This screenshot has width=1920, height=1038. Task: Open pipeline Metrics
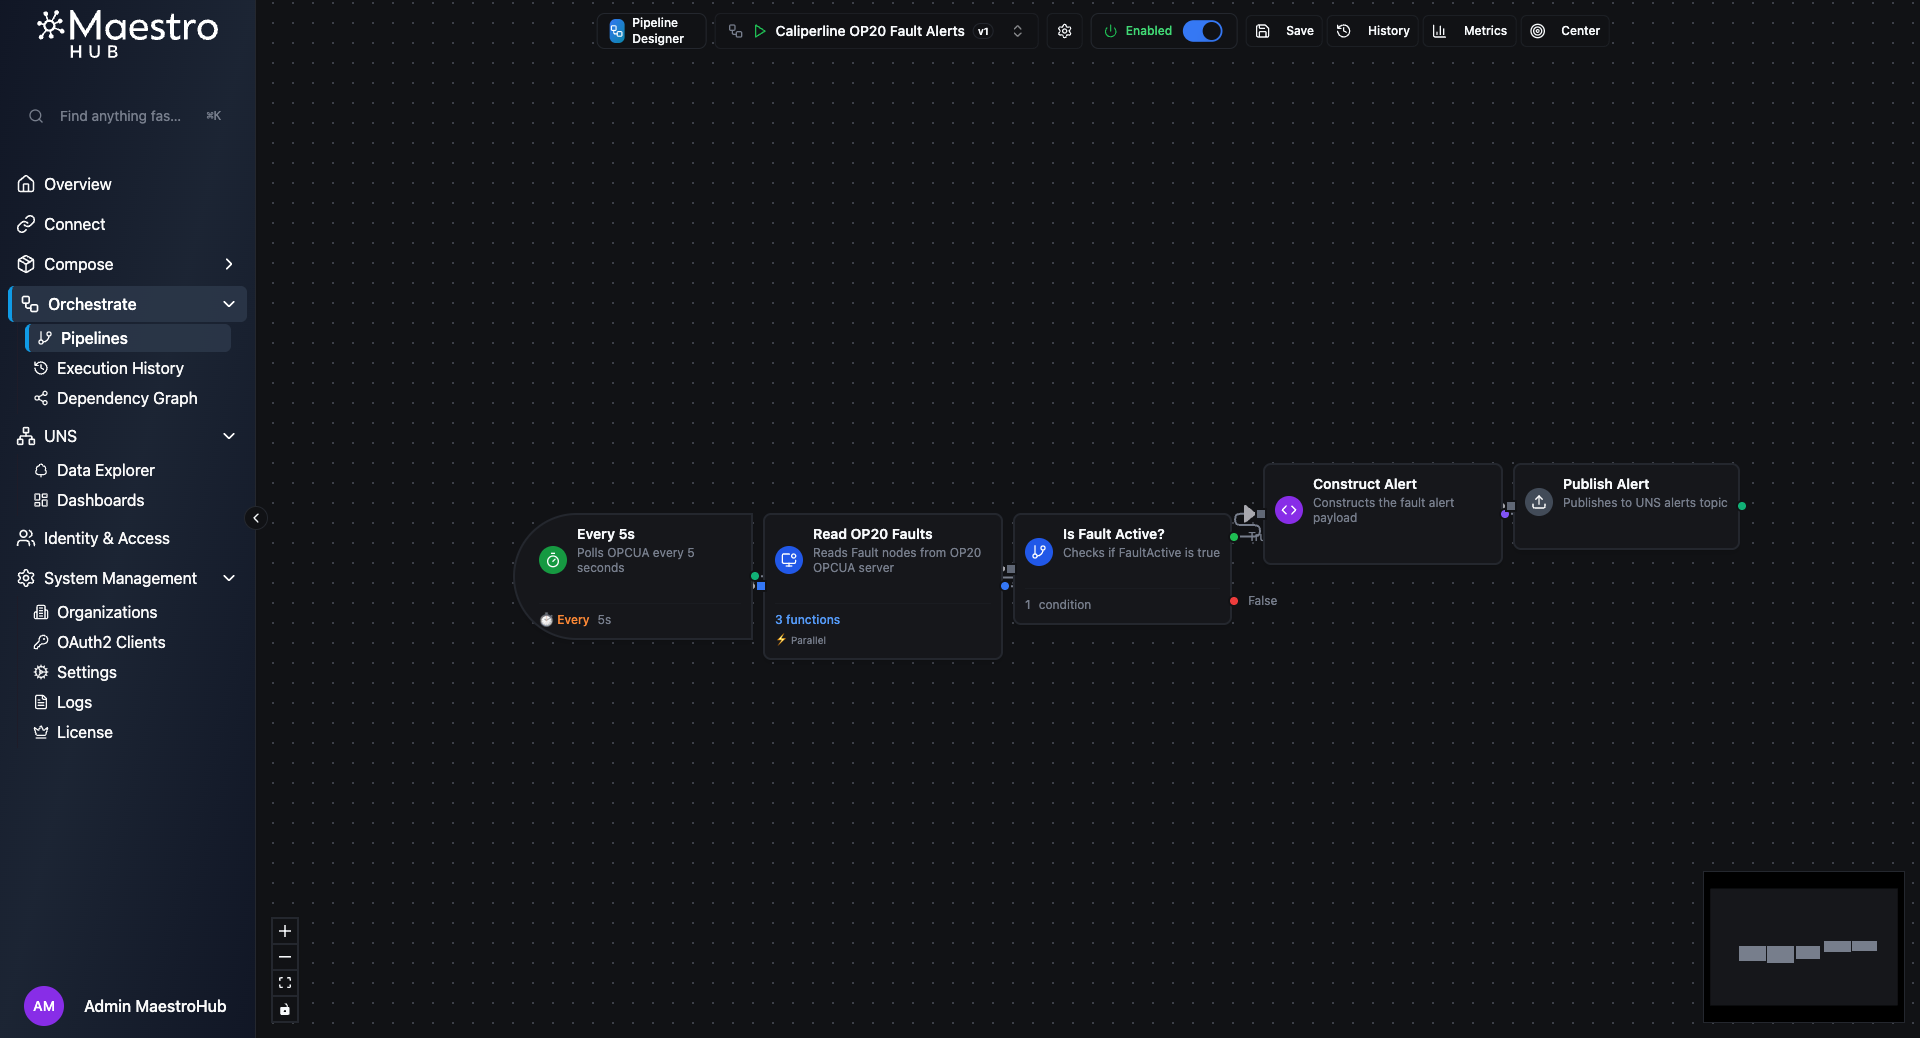pos(1469,31)
